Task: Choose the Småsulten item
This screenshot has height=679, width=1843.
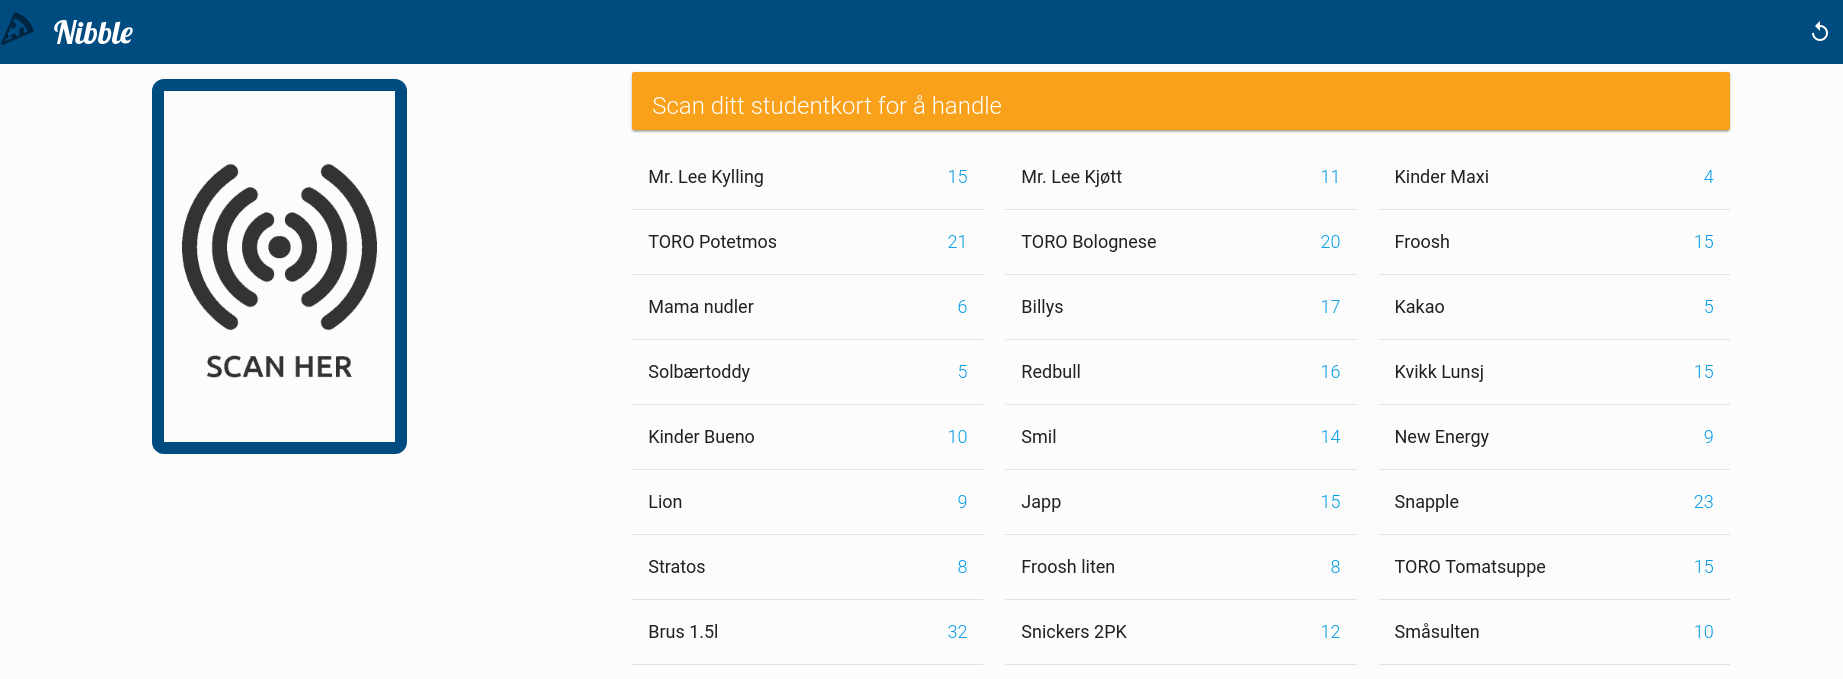Action: (x=1554, y=632)
